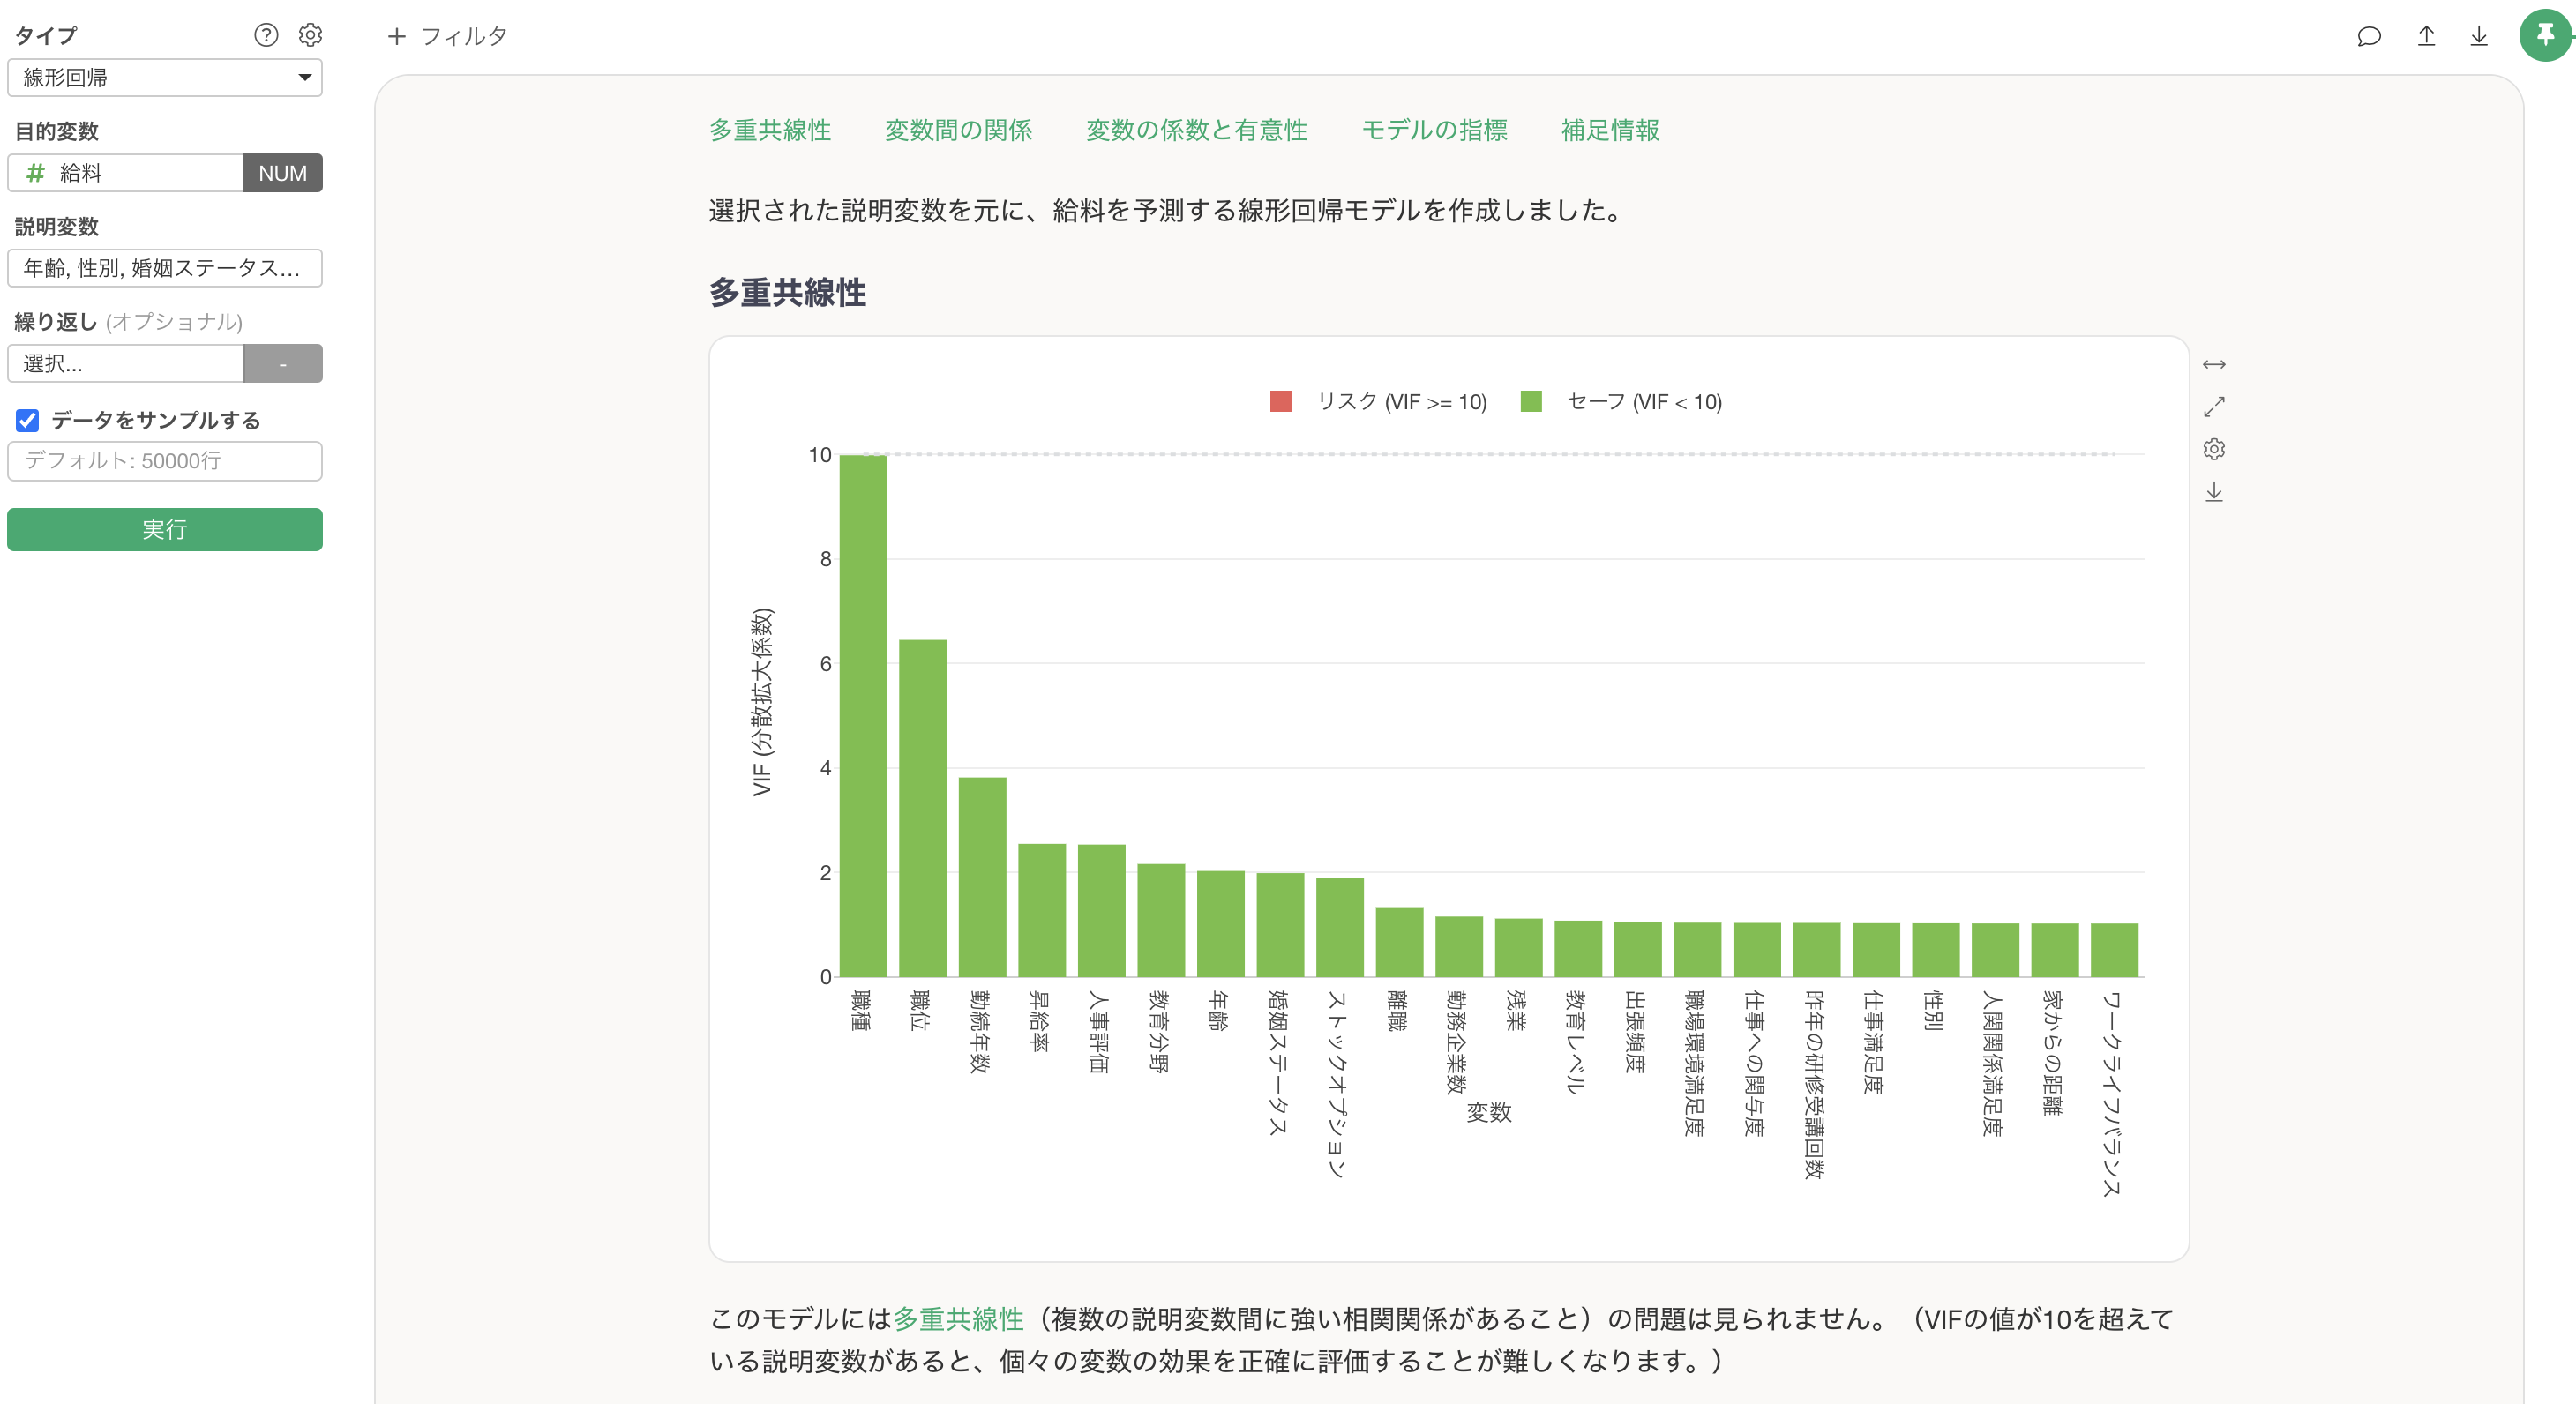The height and width of the screenshot is (1404, 2576).
Task: Click the download arrow icon in top bar
Action: [x=2479, y=37]
